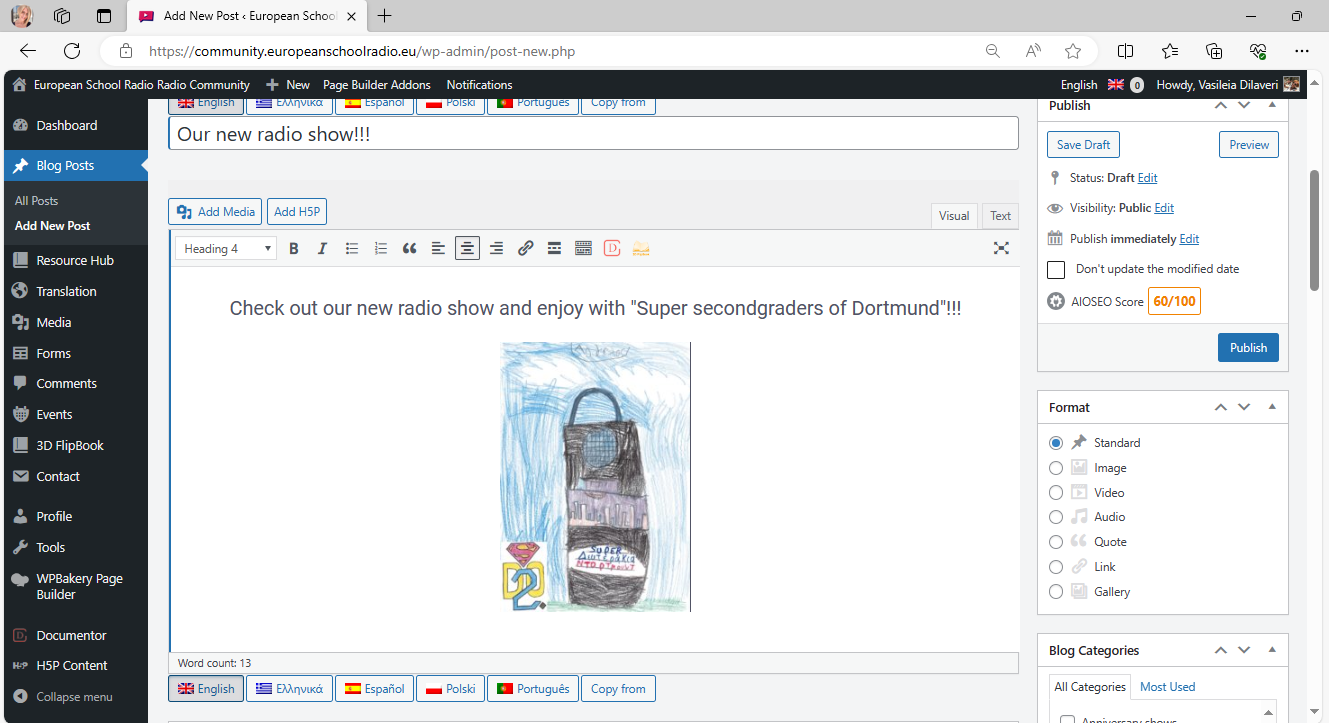Open the Heading 4 paragraph style dropdown
Image resolution: width=1329 pixels, height=723 pixels.
225,249
